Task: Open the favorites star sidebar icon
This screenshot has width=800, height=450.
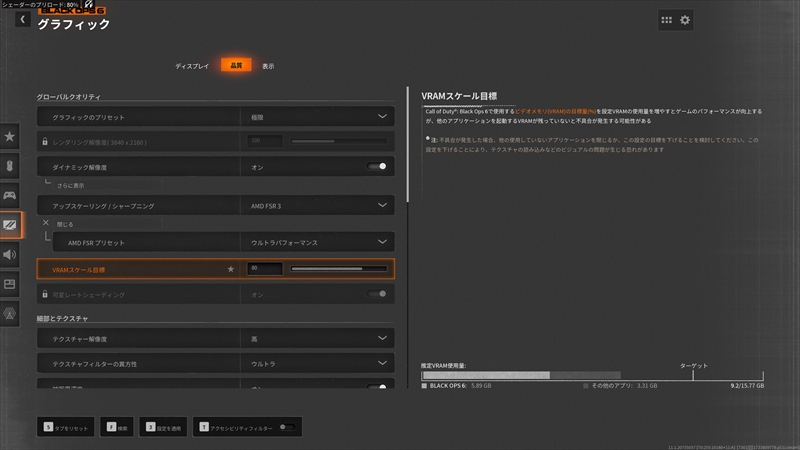Action: tap(10, 136)
